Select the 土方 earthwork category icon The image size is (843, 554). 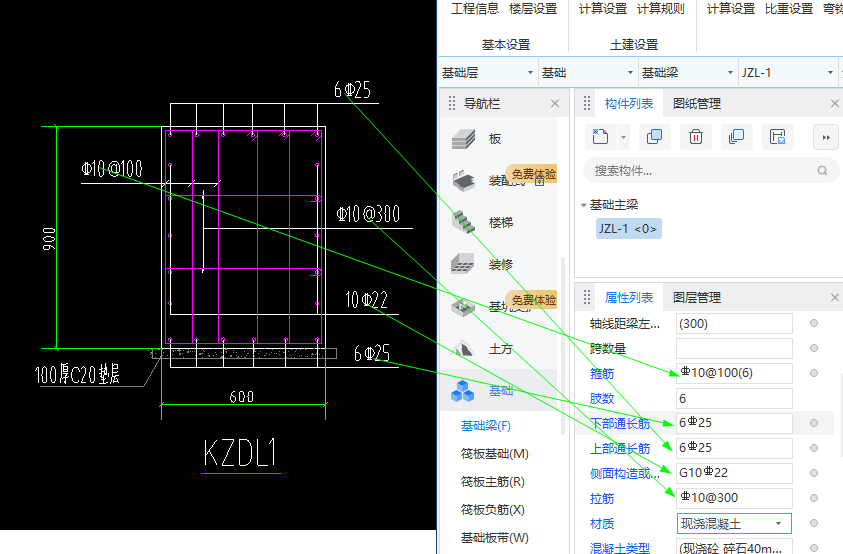tap(463, 349)
